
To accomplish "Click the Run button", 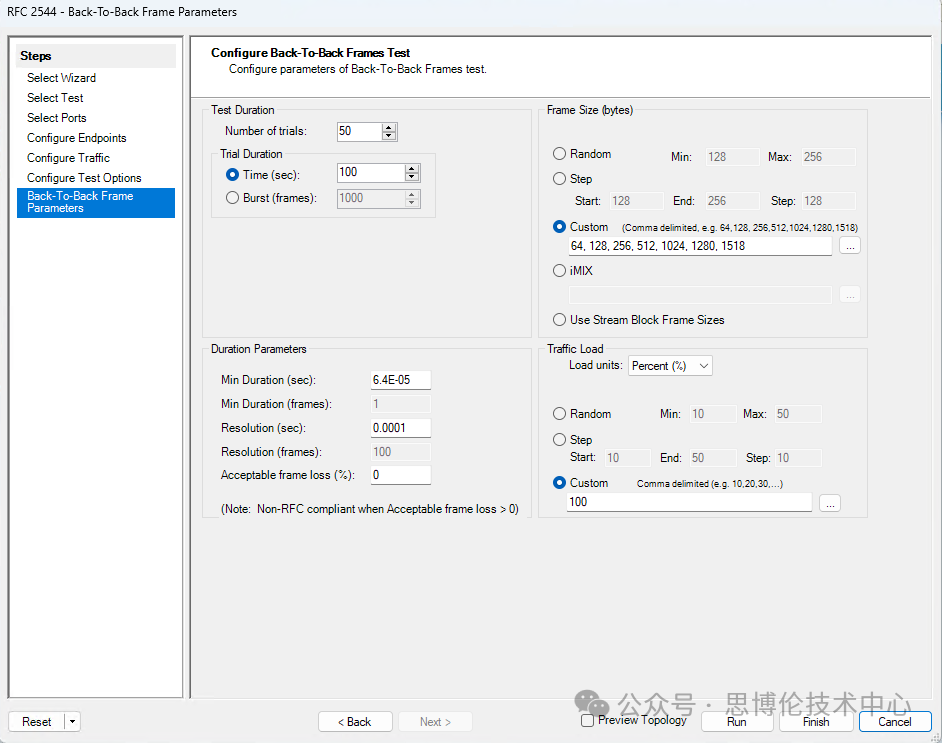I will pyautogui.click(x=736, y=722).
